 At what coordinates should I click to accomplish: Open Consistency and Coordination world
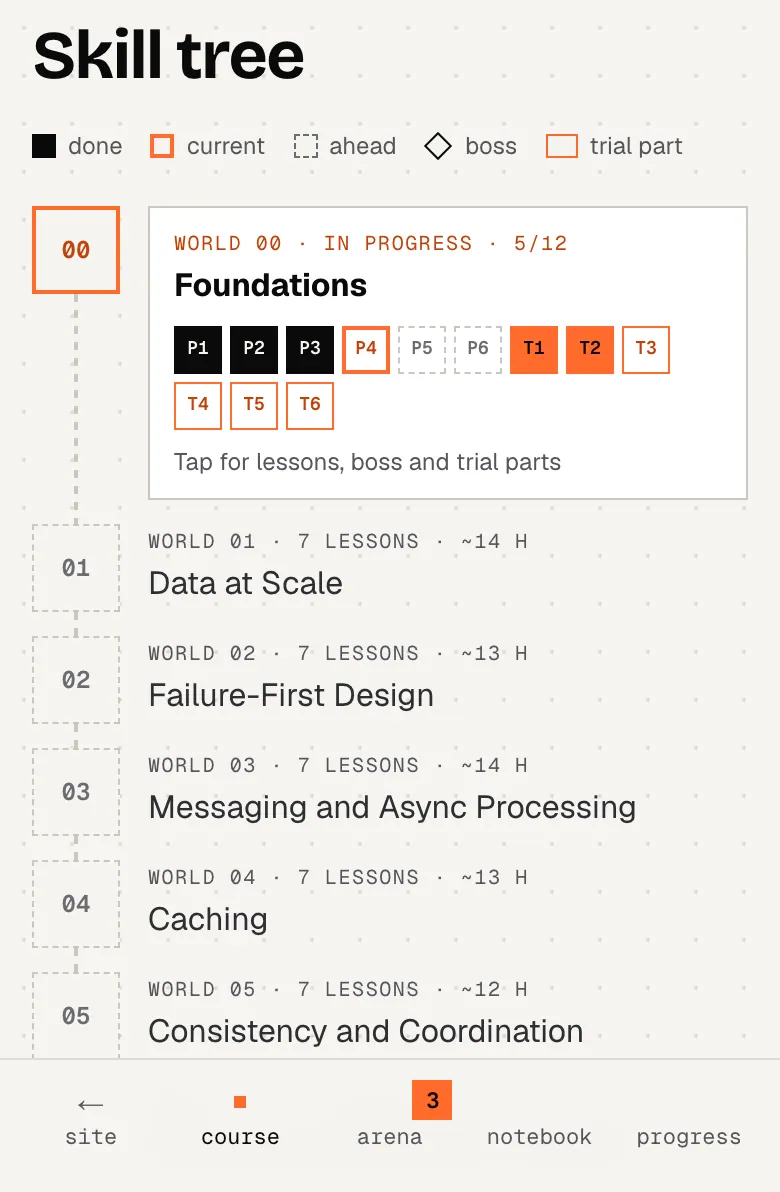366,1032
